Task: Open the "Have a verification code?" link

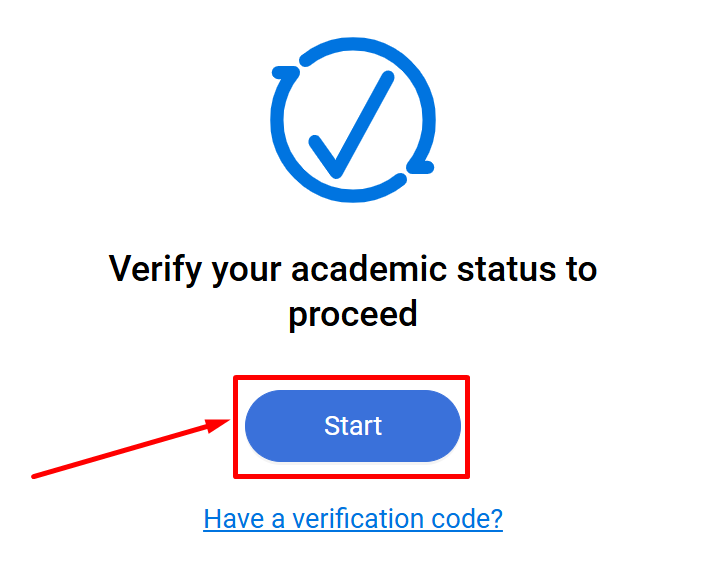Action: click(352, 518)
